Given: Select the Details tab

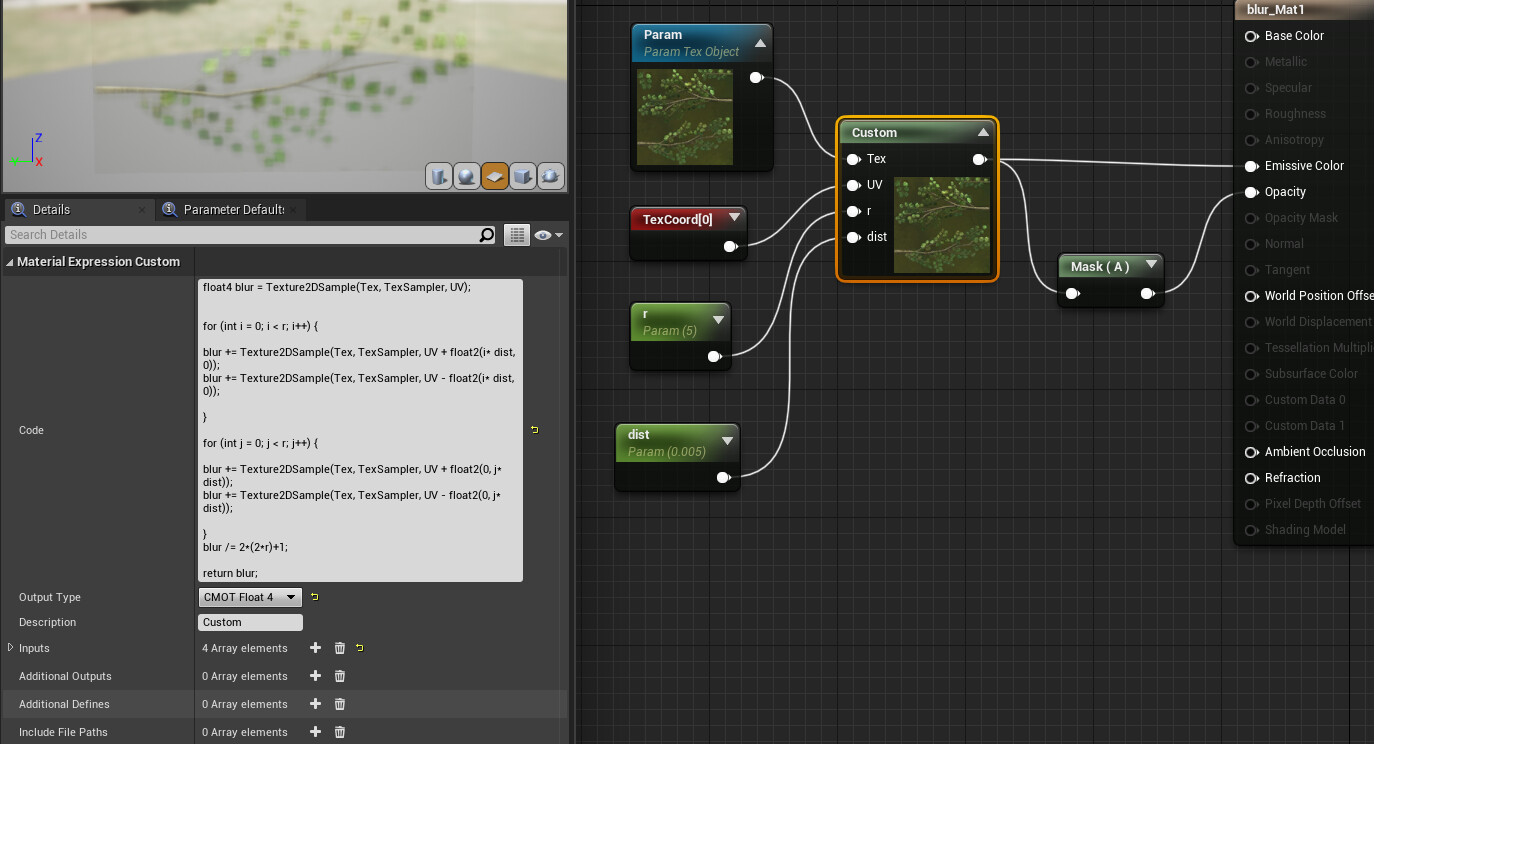Looking at the screenshot, I should (52, 210).
